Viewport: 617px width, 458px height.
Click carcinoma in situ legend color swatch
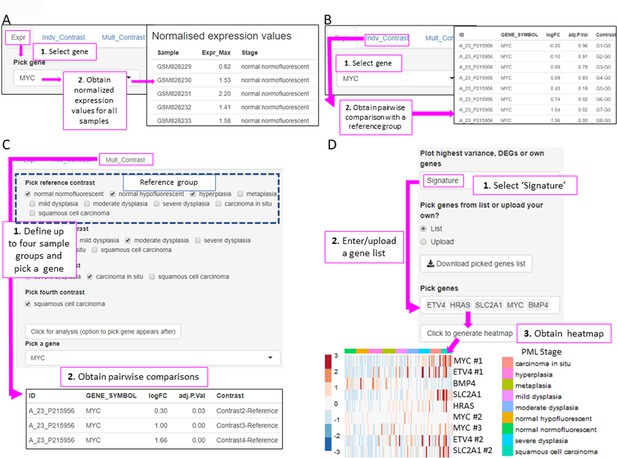(508, 363)
